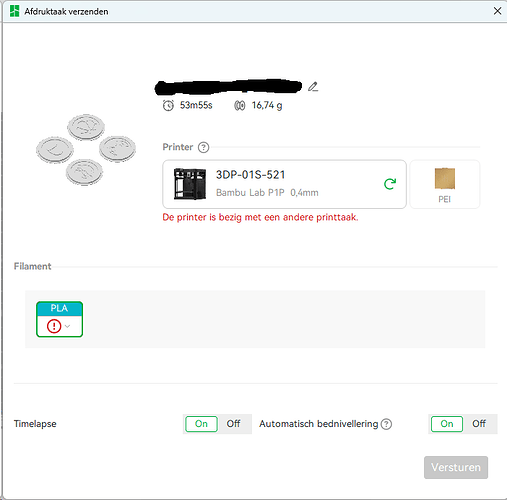Click the filament spool weight icon
Screen dimensions: 507x500
click(240, 106)
